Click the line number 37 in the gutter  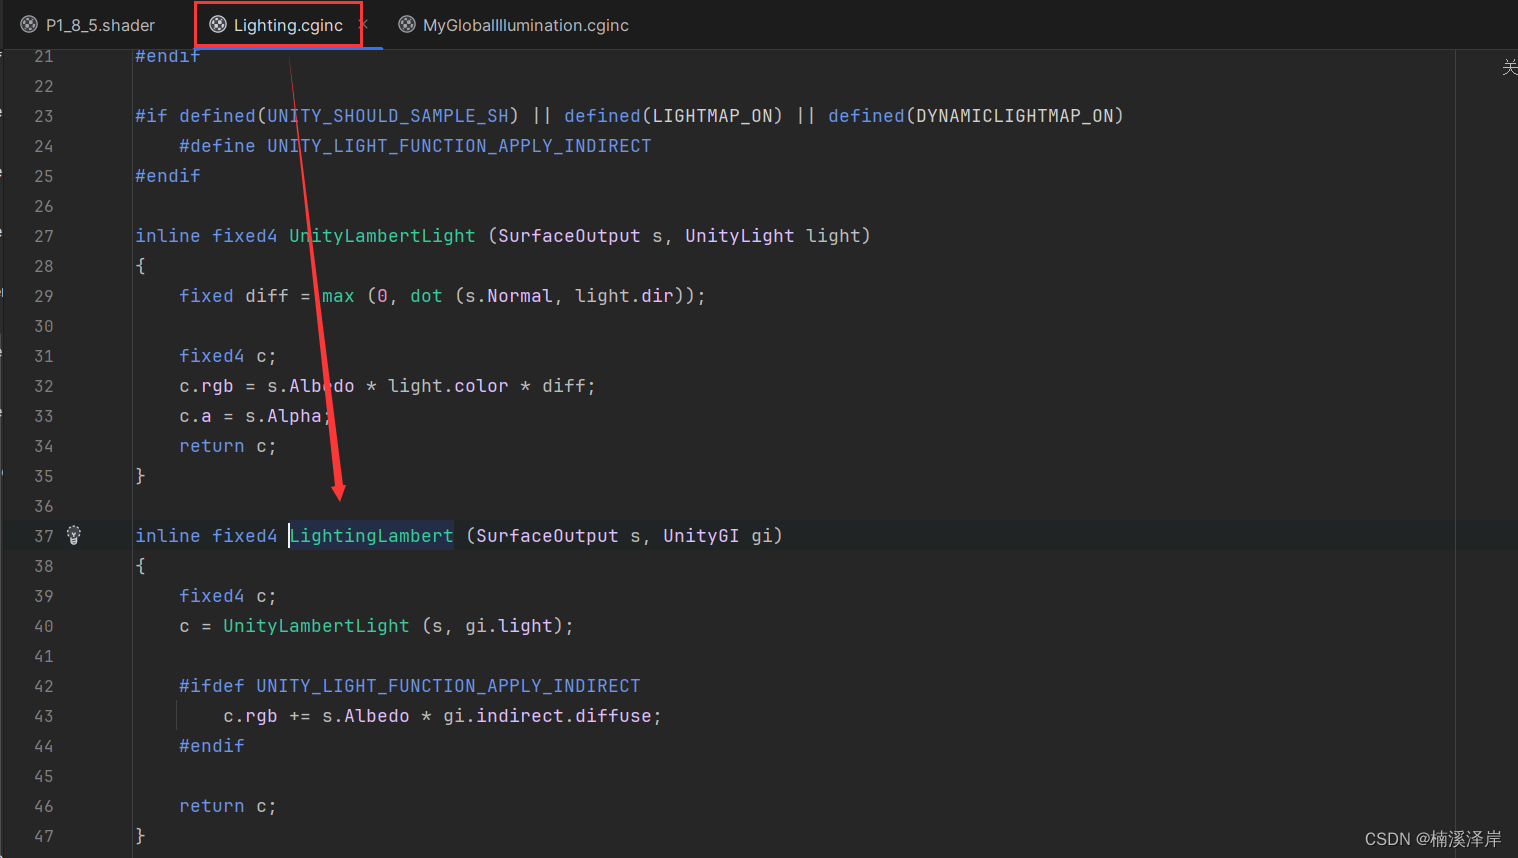point(43,536)
